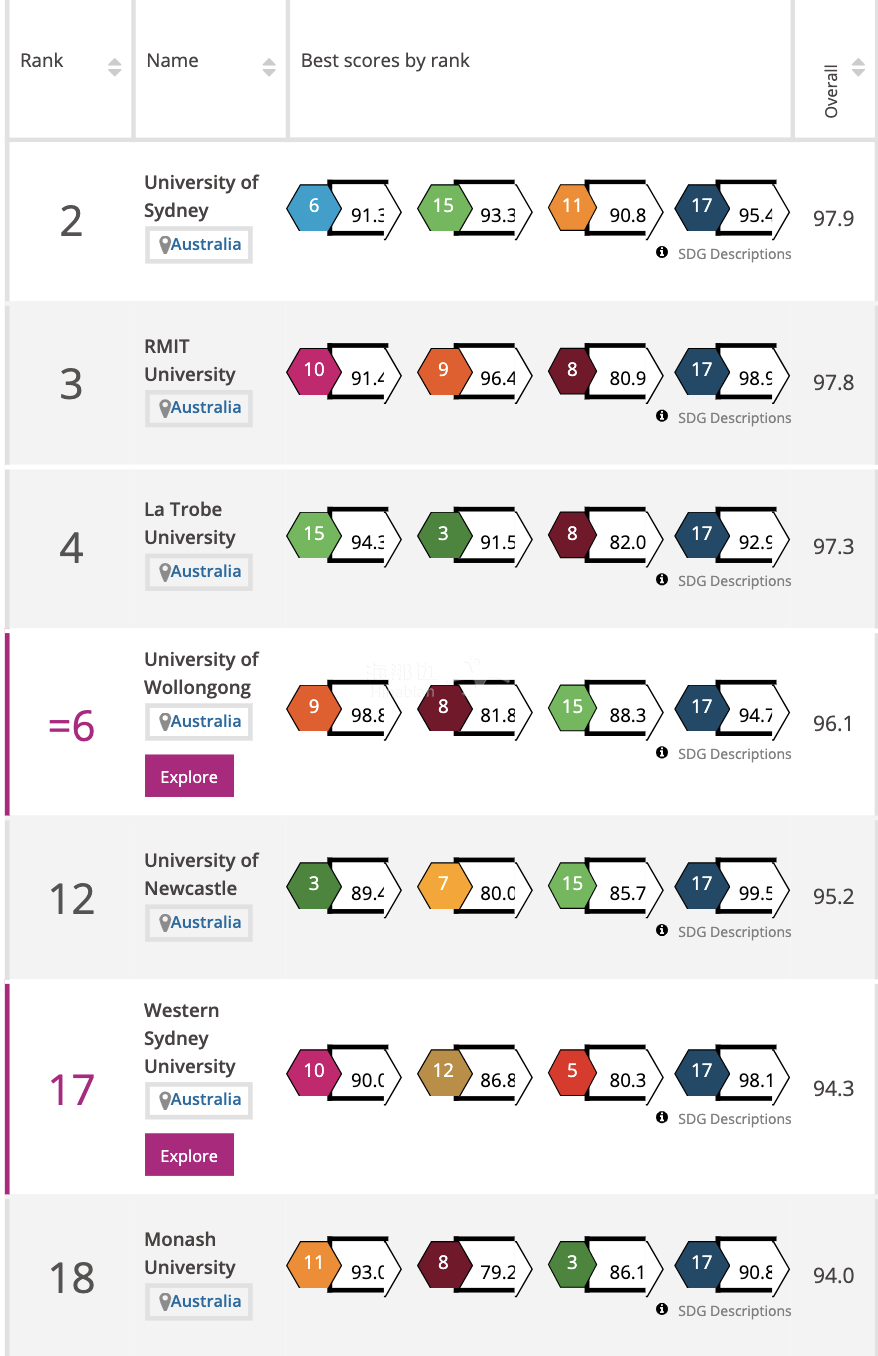Image resolution: width=878 pixels, height=1356 pixels.
Task: Click SDG 17 hexagon in Monash University row
Action: (702, 1263)
